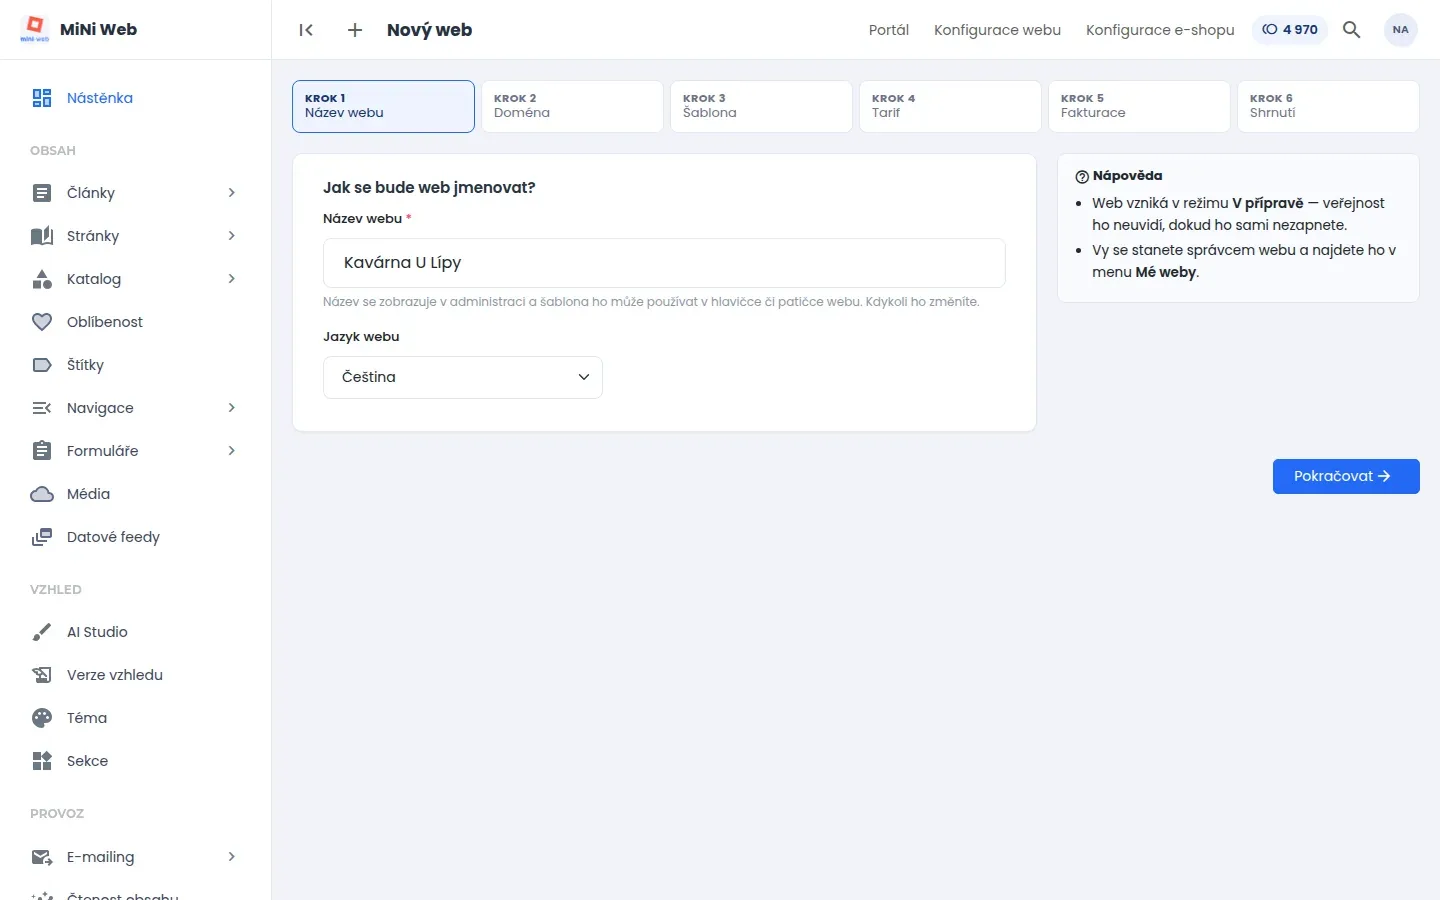Click the AI Studio brush icon
The width and height of the screenshot is (1440, 900).
pyautogui.click(x=42, y=632)
